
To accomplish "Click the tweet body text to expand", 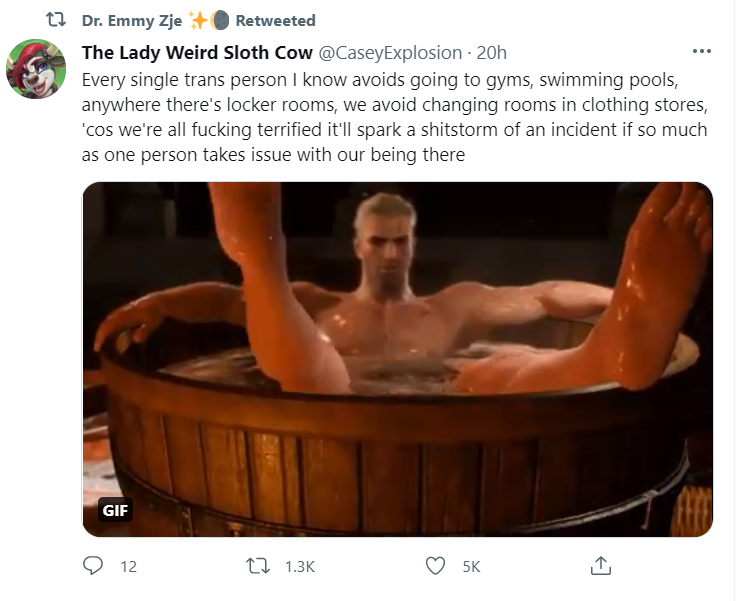I will click(x=394, y=117).
